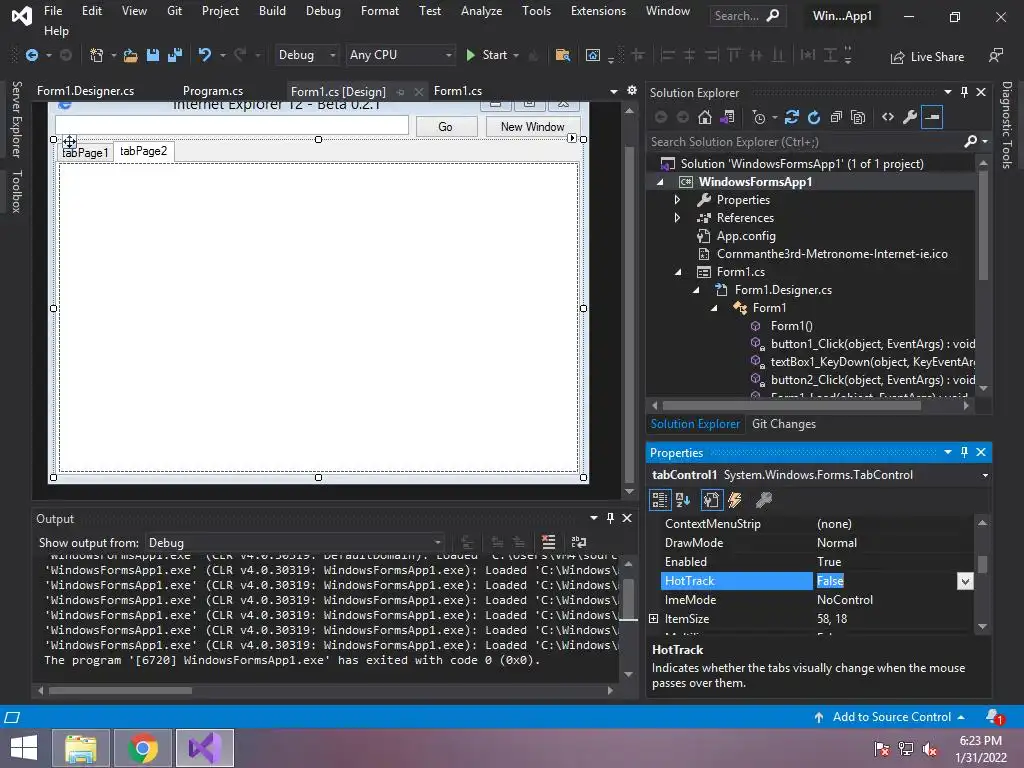Screen dimensions: 1024x768
Task: Open Chrome from the taskbar
Action: 143,748
